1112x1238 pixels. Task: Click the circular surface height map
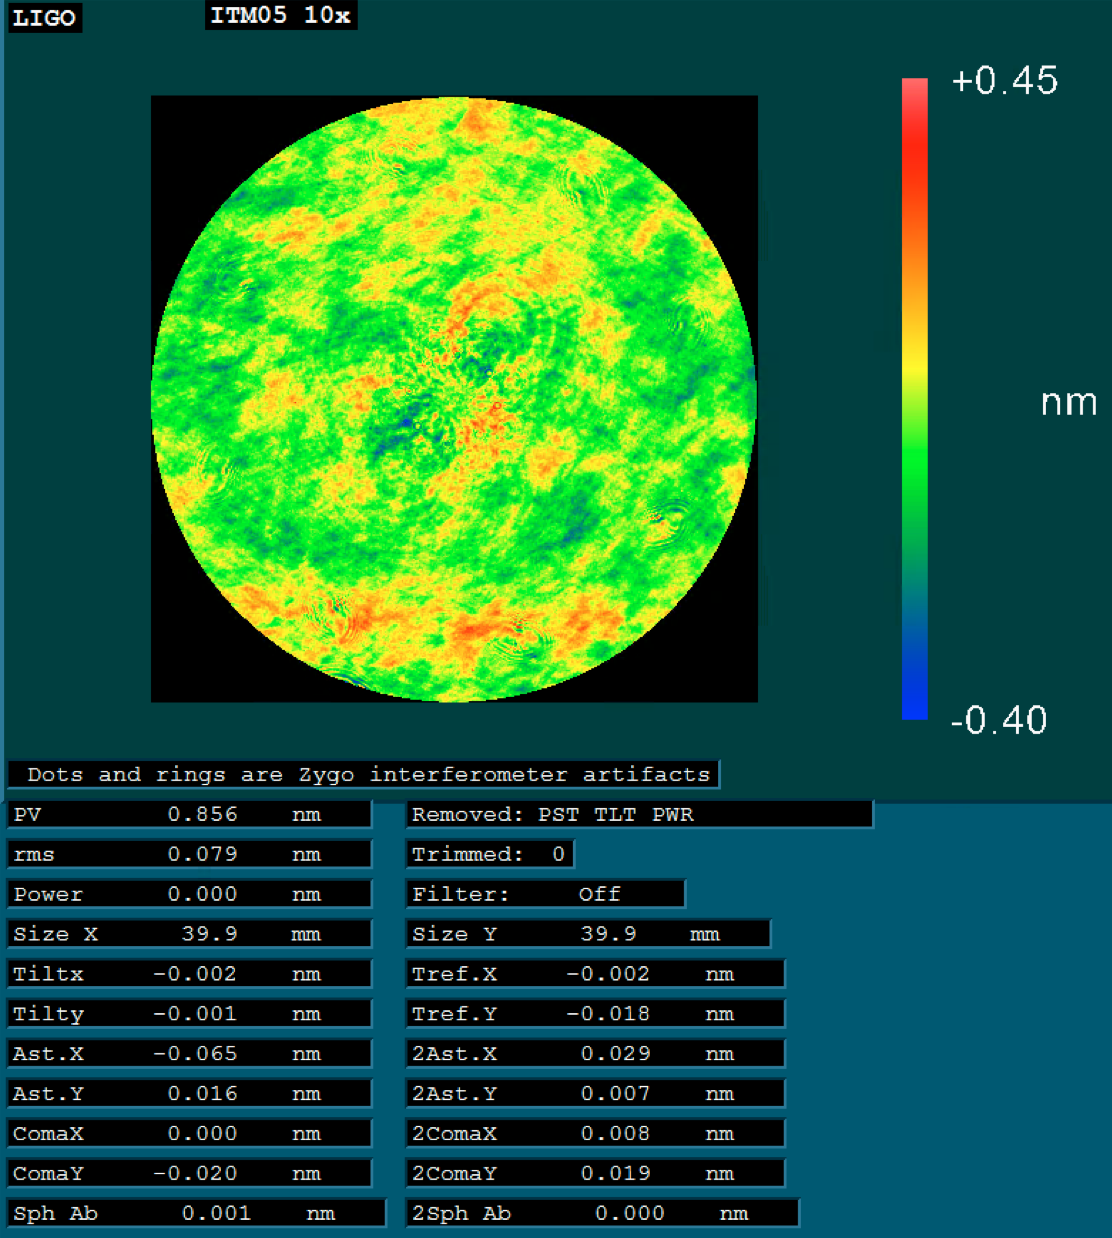pyautogui.click(x=453, y=400)
